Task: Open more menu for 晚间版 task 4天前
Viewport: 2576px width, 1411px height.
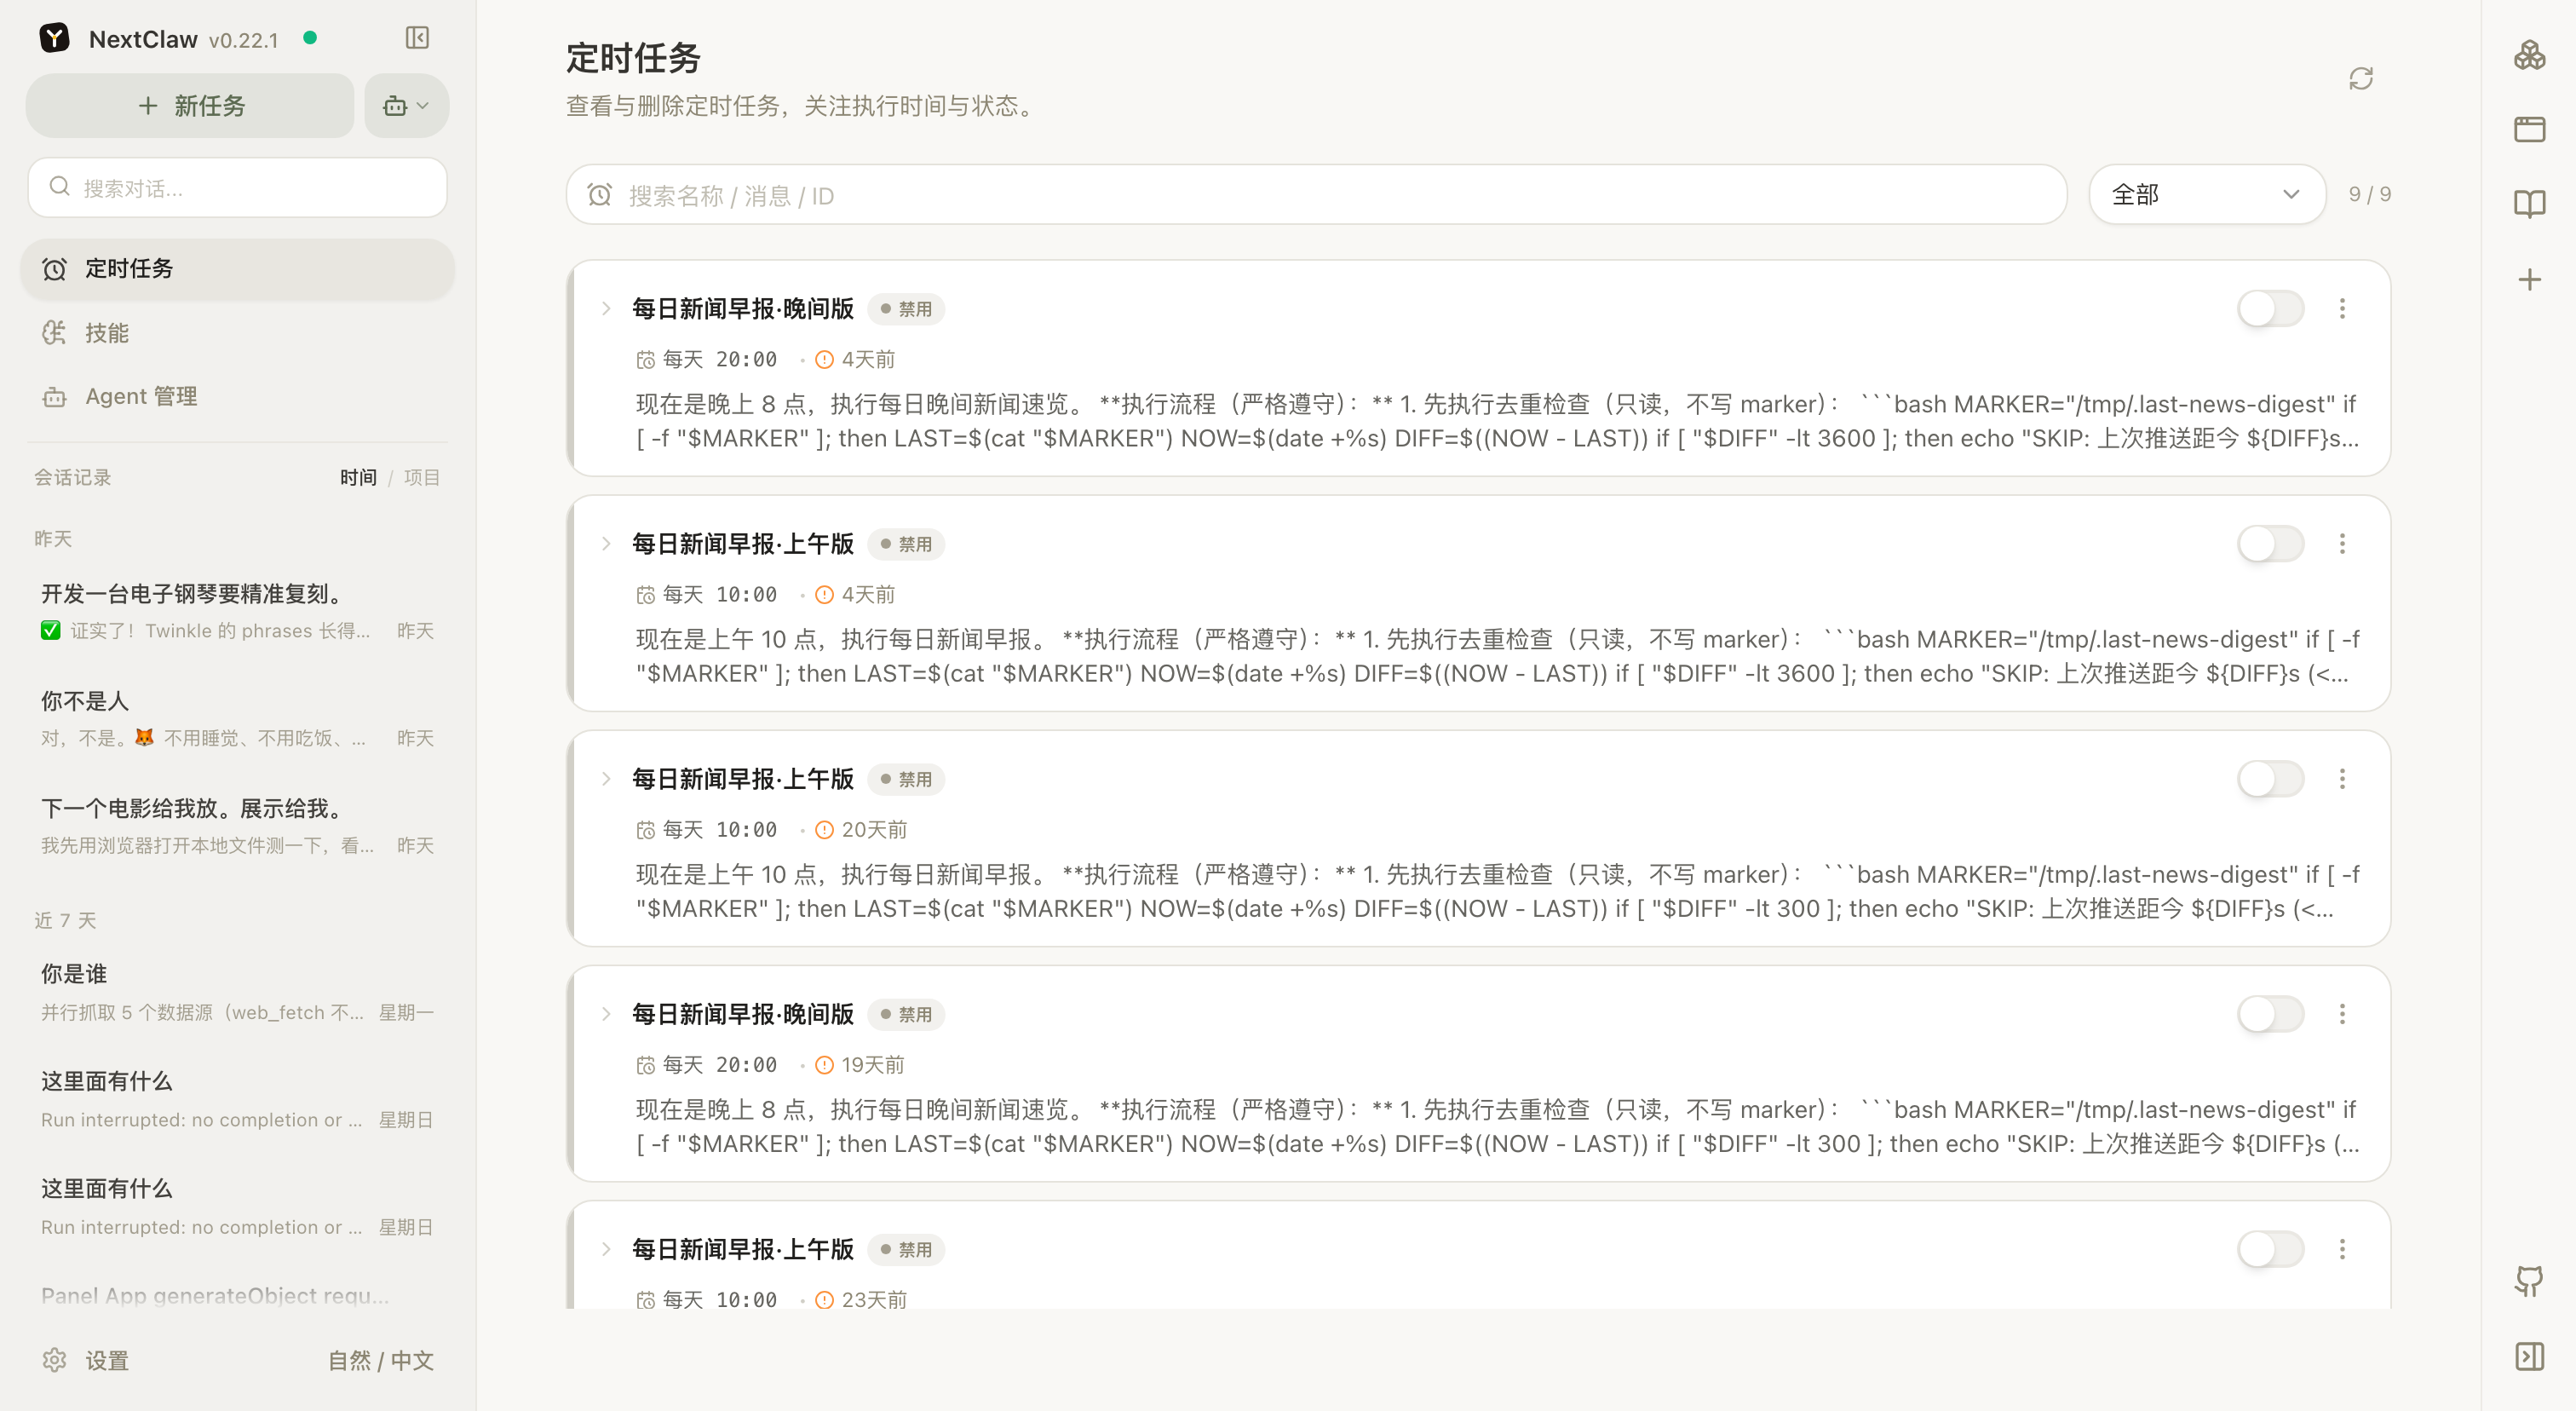Action: (2342, 308)
